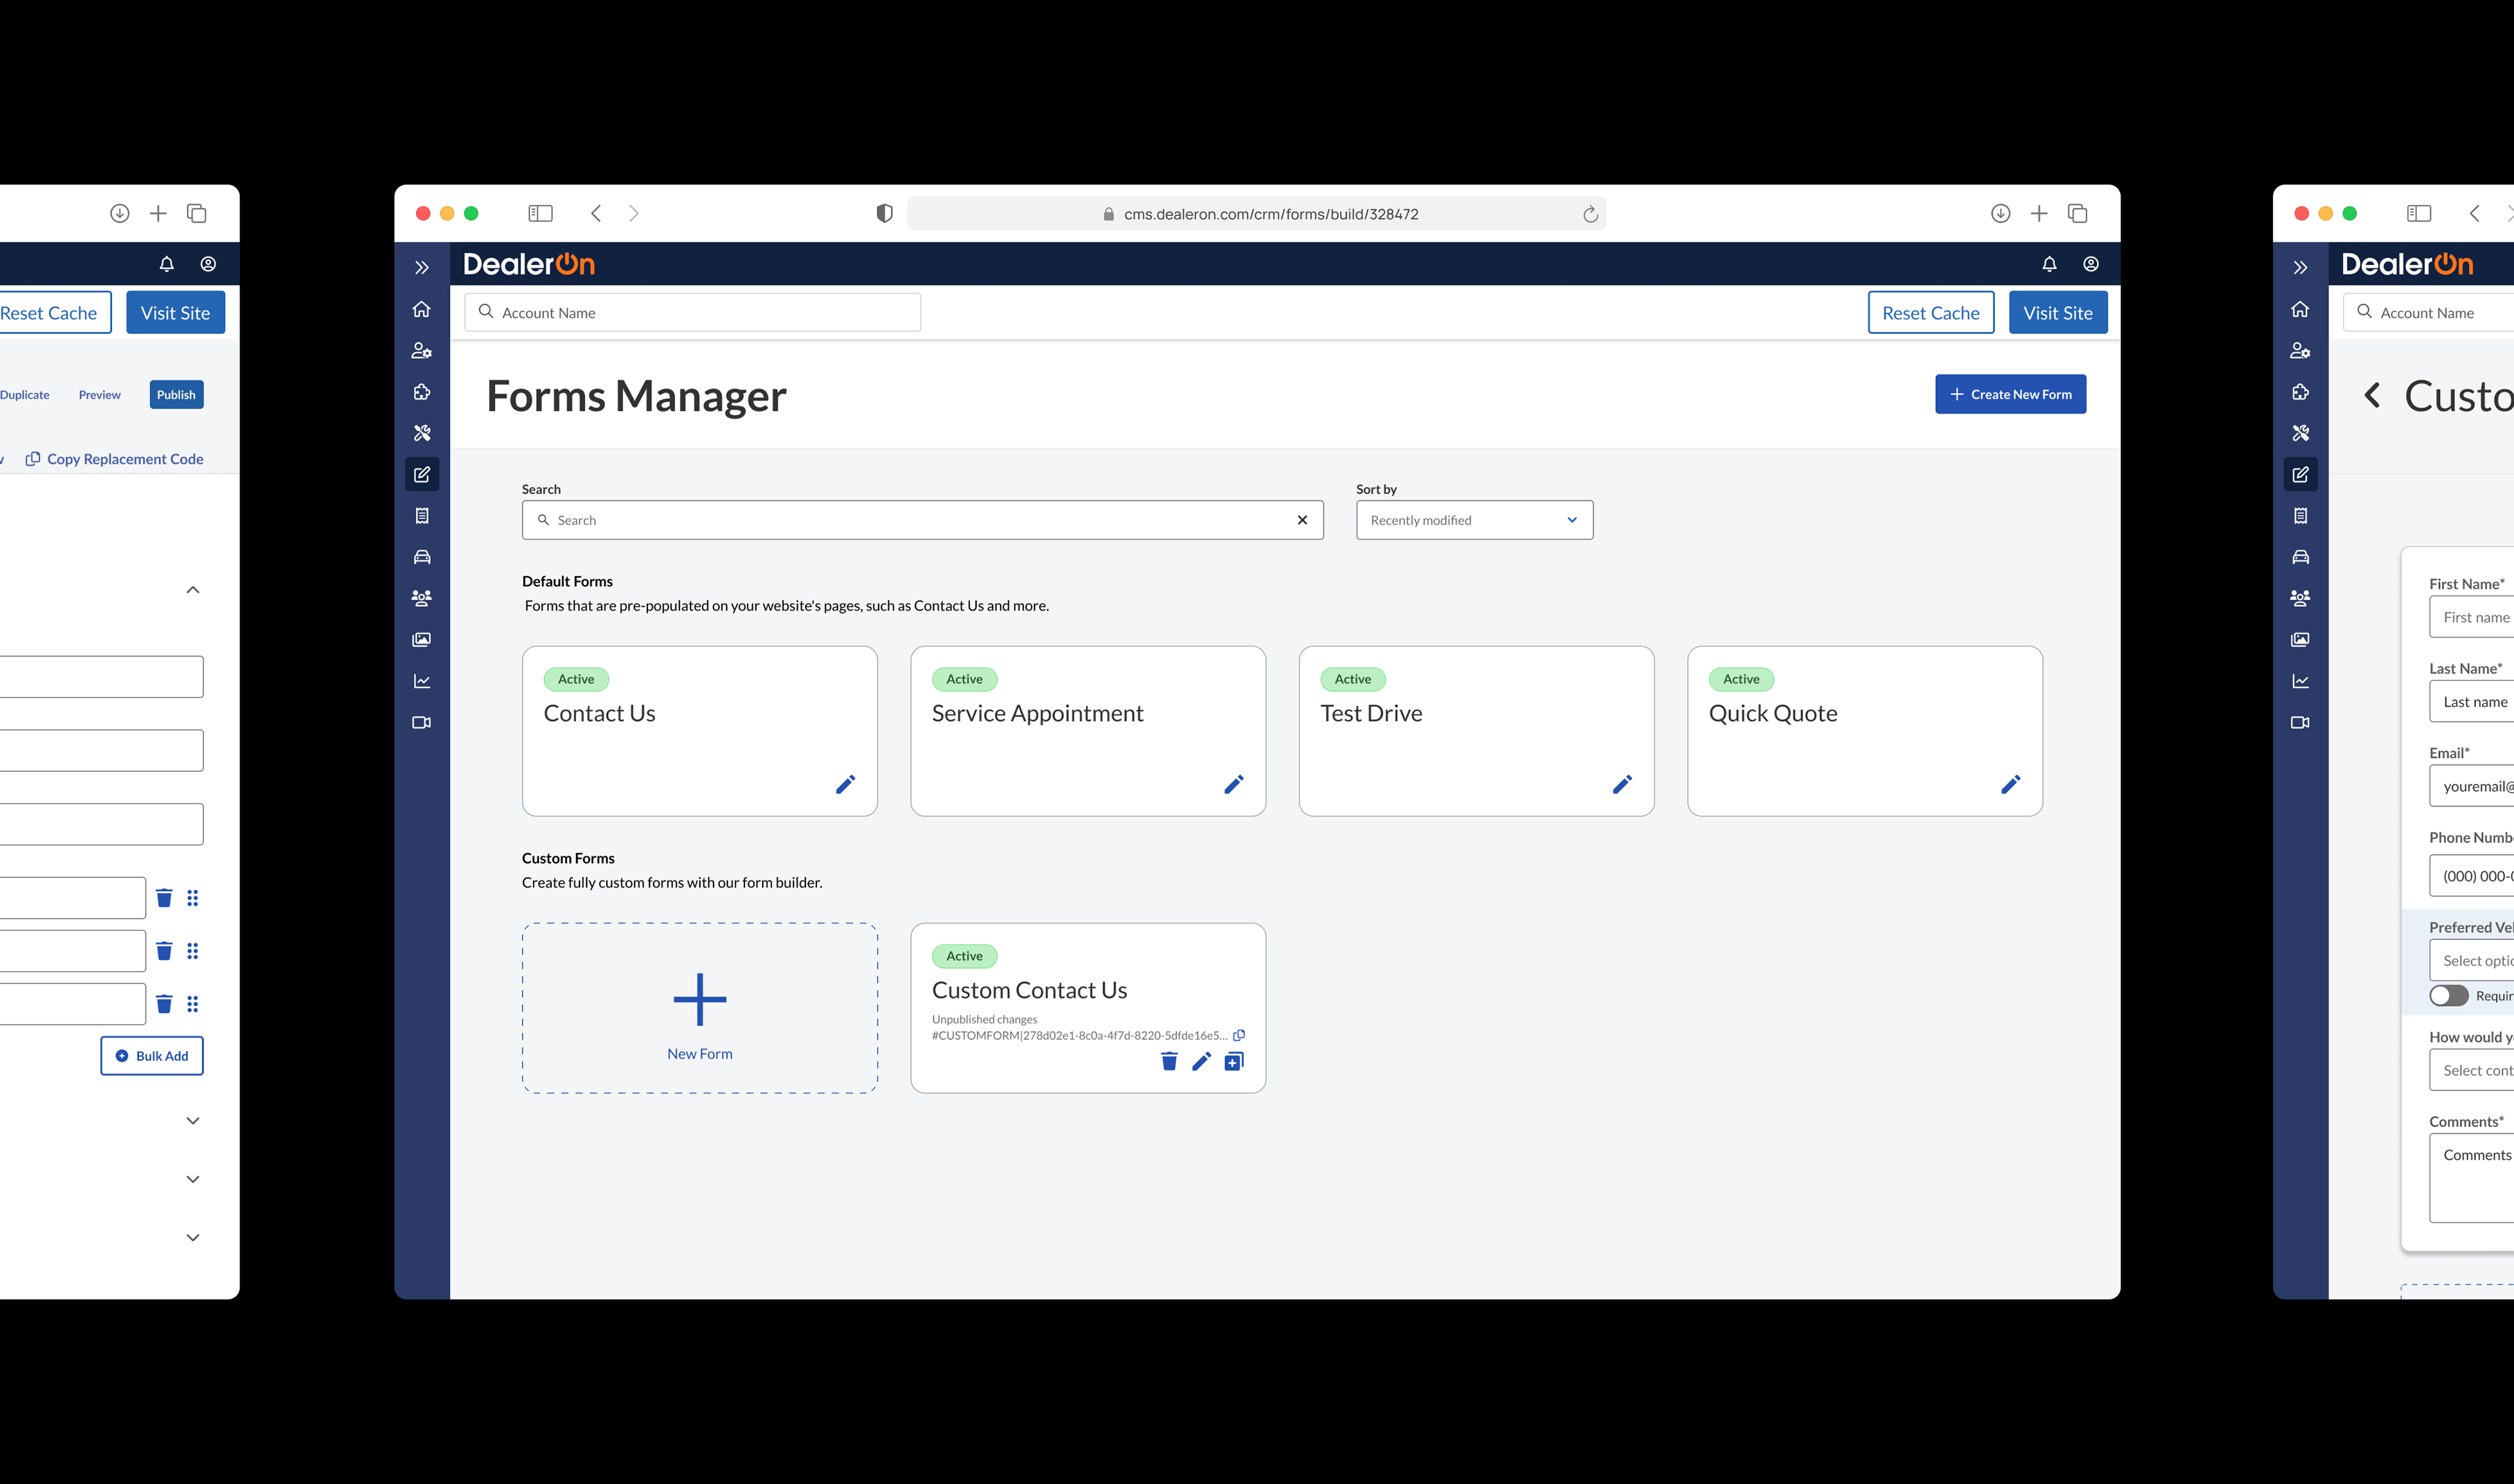
Task: Collapse the open section with up chevron
Action: coord(193,590)
